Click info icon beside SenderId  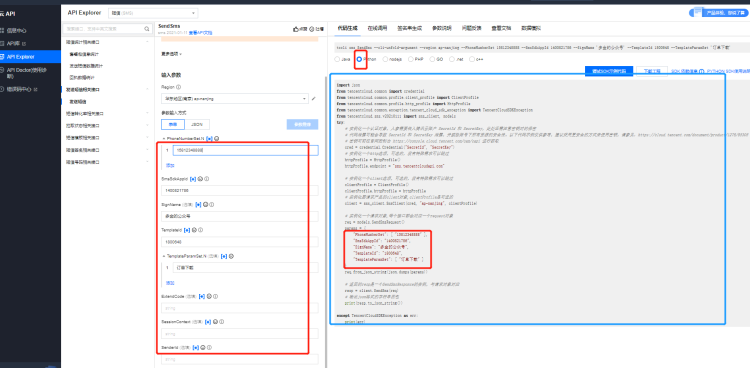tap(210, 347)
